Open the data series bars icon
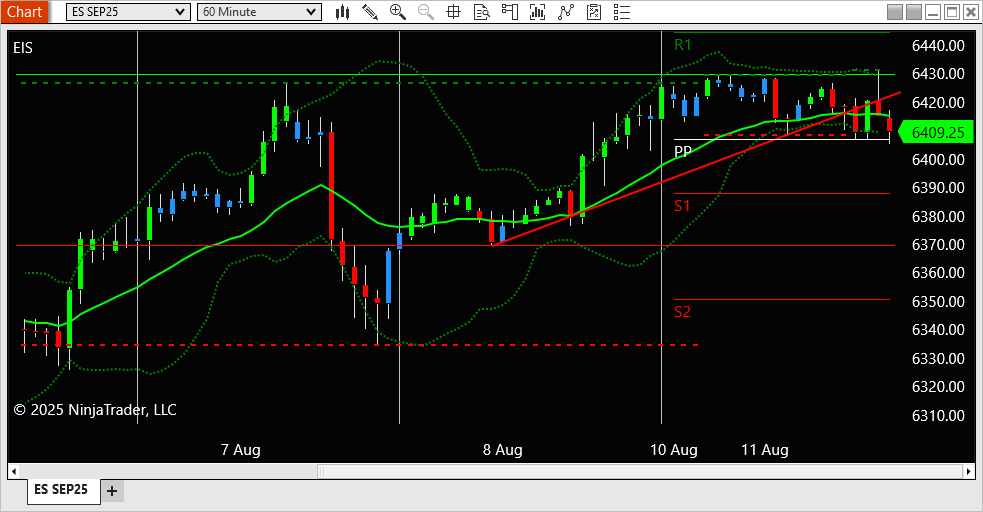The image size is (983, 512). (537, 12)
